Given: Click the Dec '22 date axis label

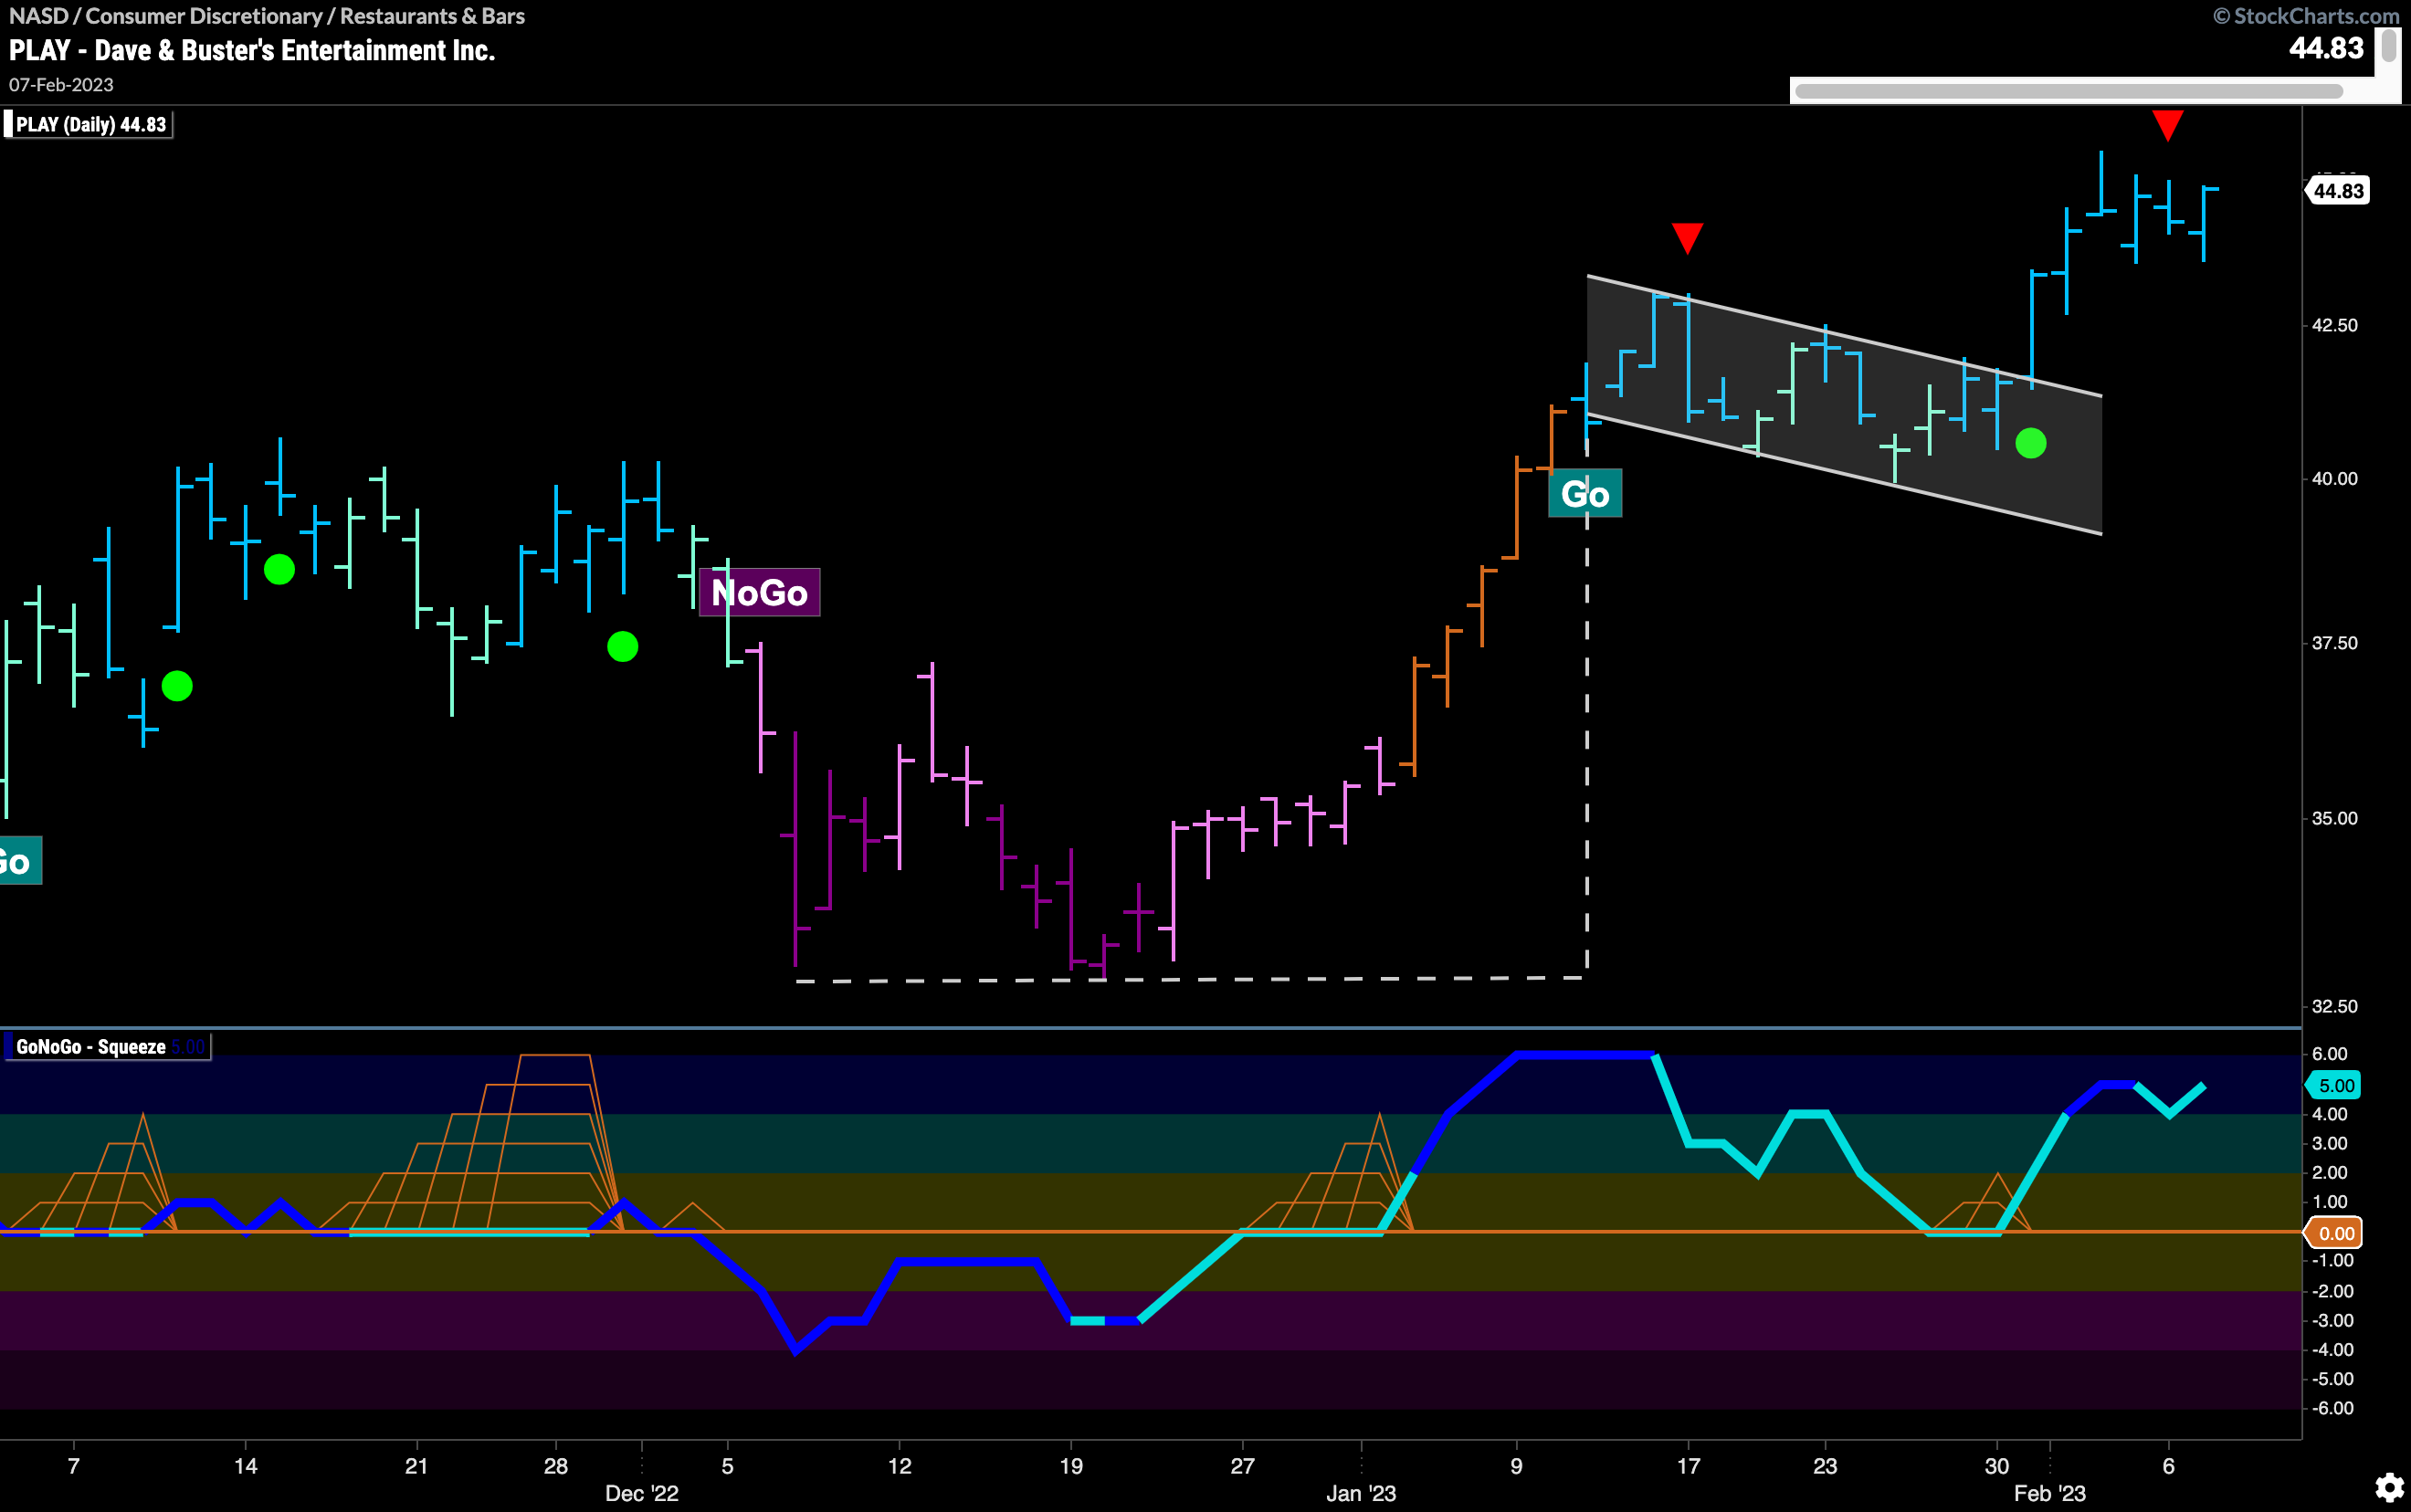Looking at the screenshot, I should pos(642,1493).
